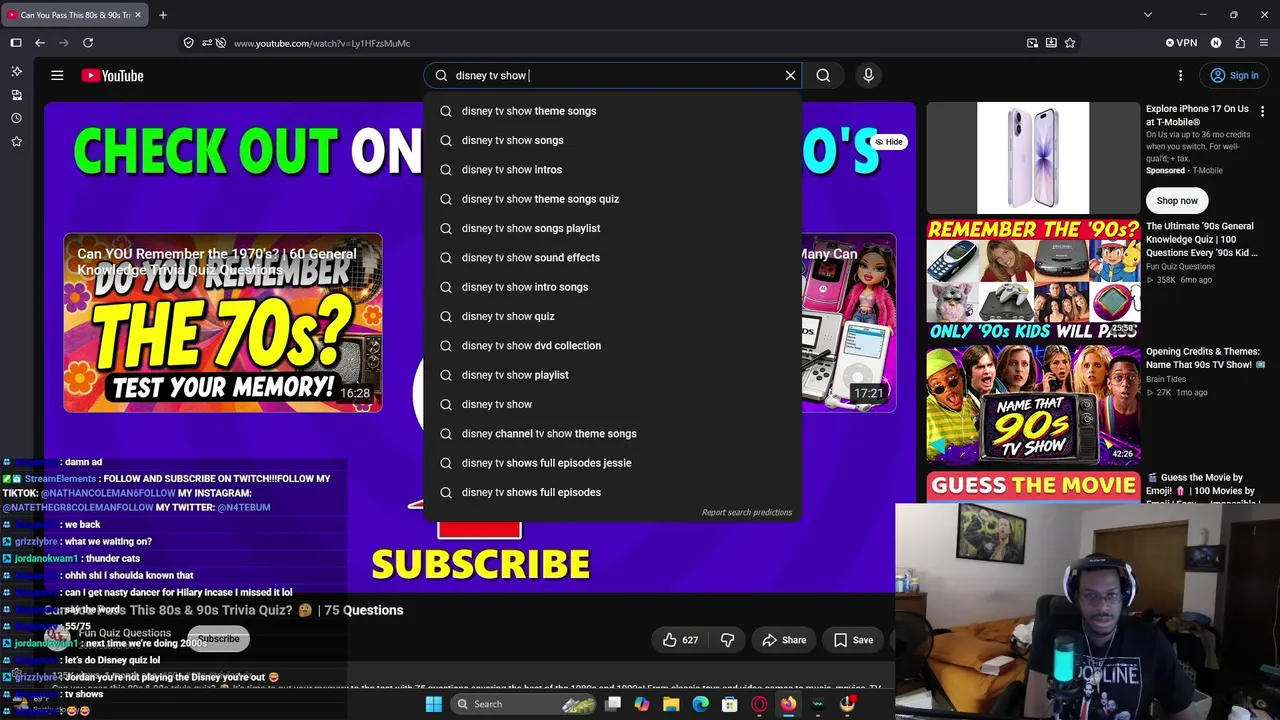Select suggestion 'disney tv show intro songs'
Screen dimensions: 1280x720
(612, 287)
